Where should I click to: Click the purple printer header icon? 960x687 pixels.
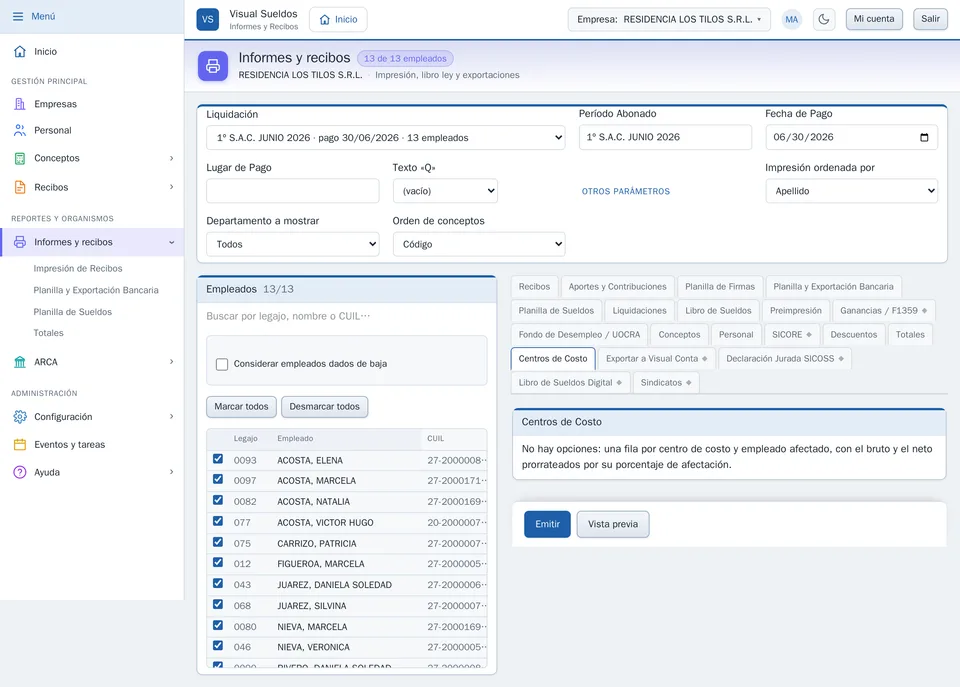tap(213, 66)
